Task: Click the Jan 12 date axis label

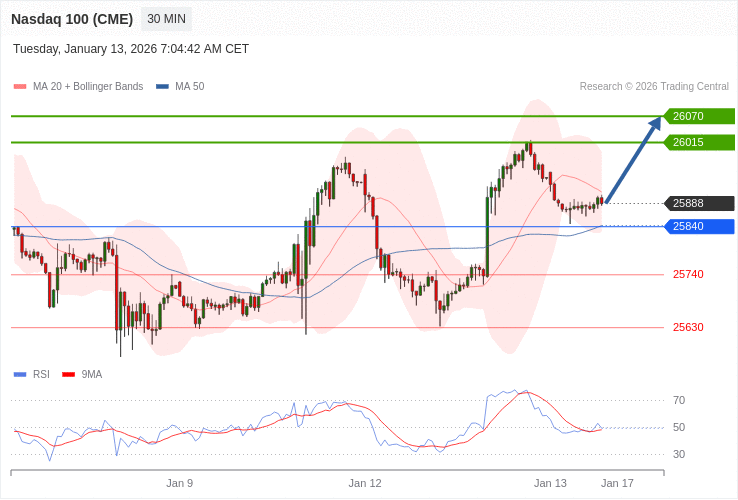Action: tap(365, 484)
